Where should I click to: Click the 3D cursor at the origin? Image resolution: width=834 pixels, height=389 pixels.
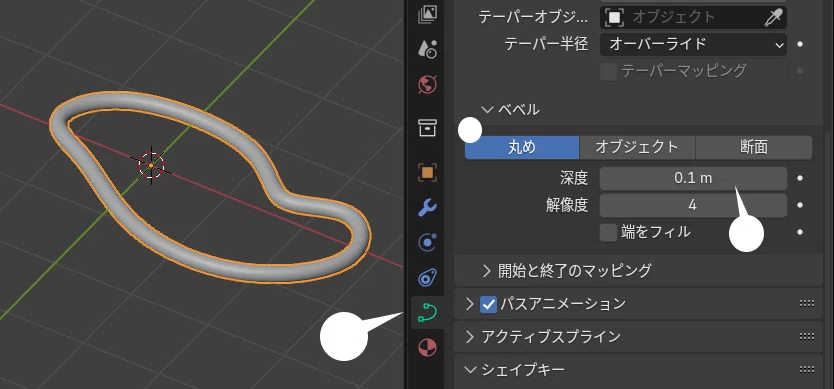152,165
